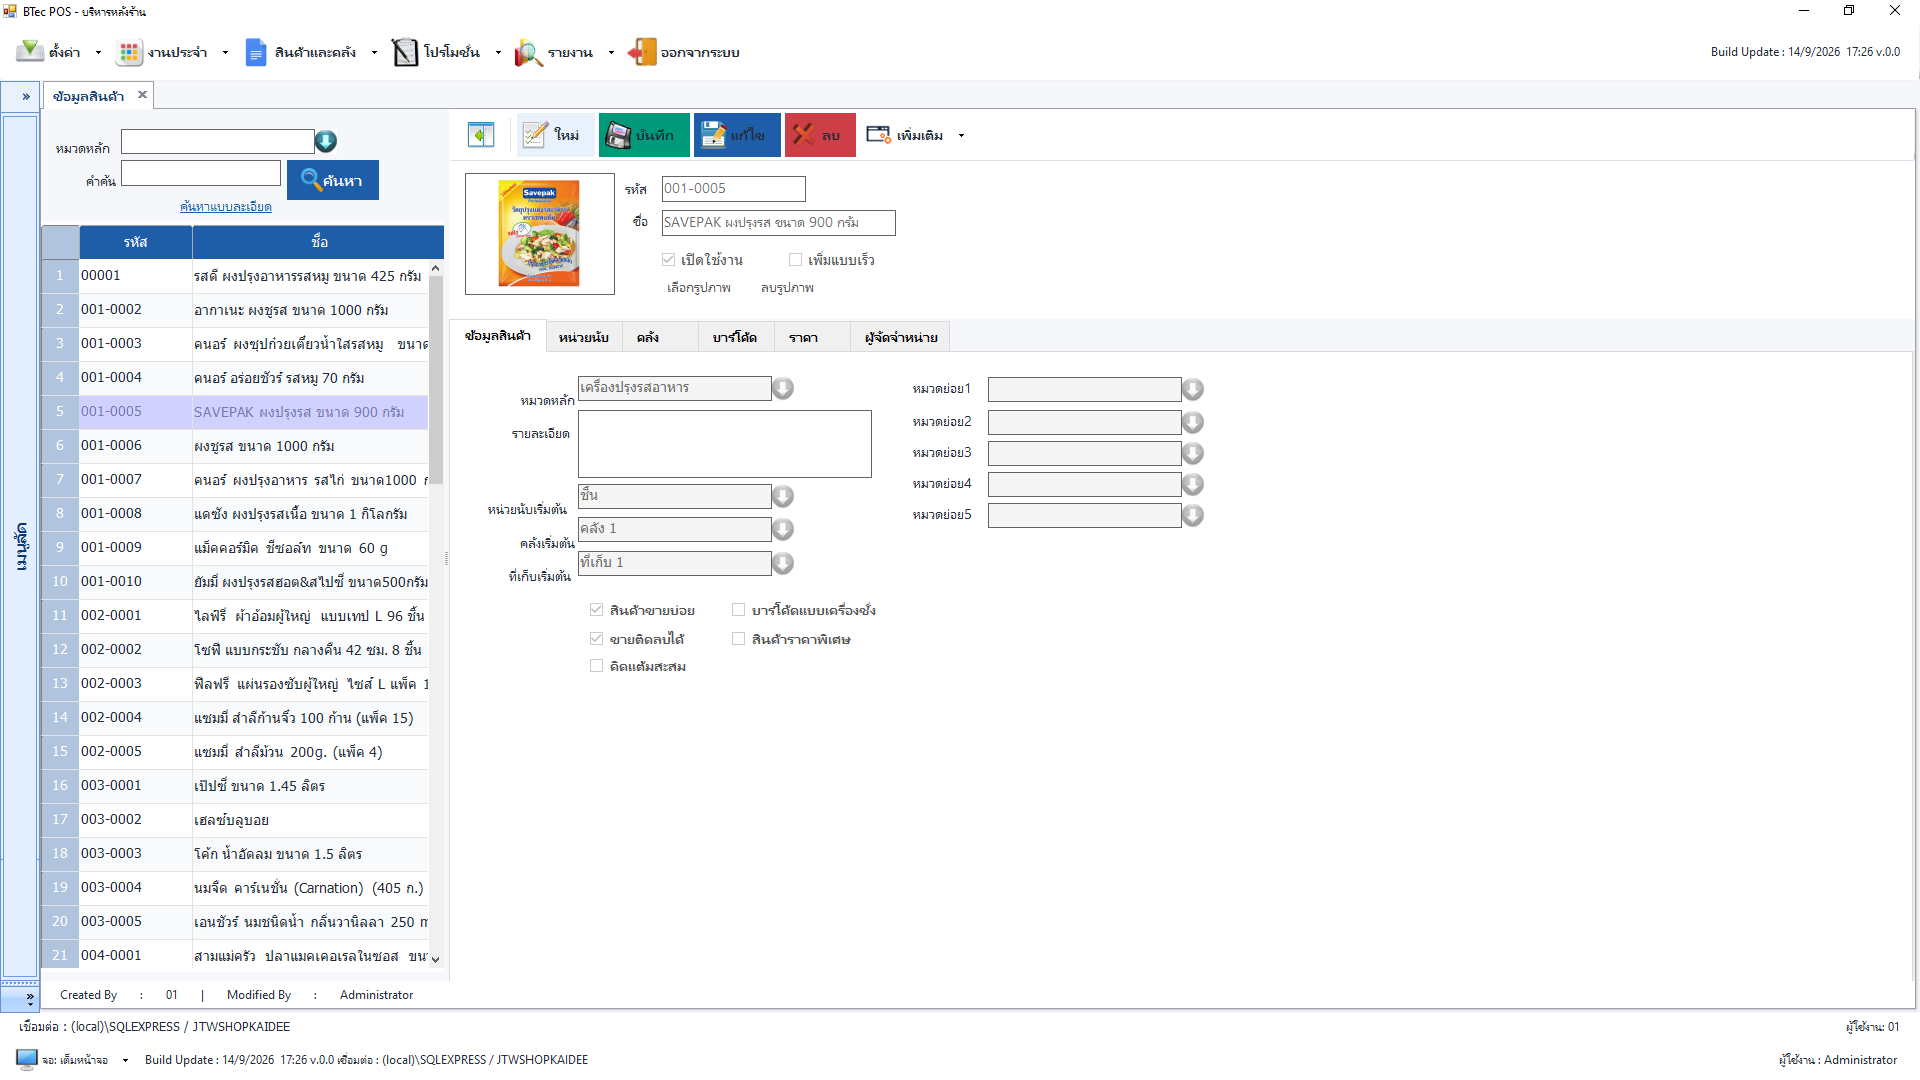Enable the คิดแต้มสะสม checkbox
The height and width of the screenshot is (1080, 1920).
pos(596,666)
